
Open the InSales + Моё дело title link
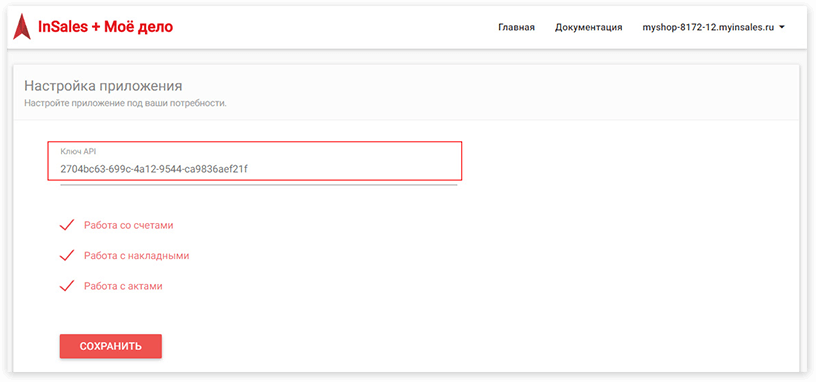point(106,27)
